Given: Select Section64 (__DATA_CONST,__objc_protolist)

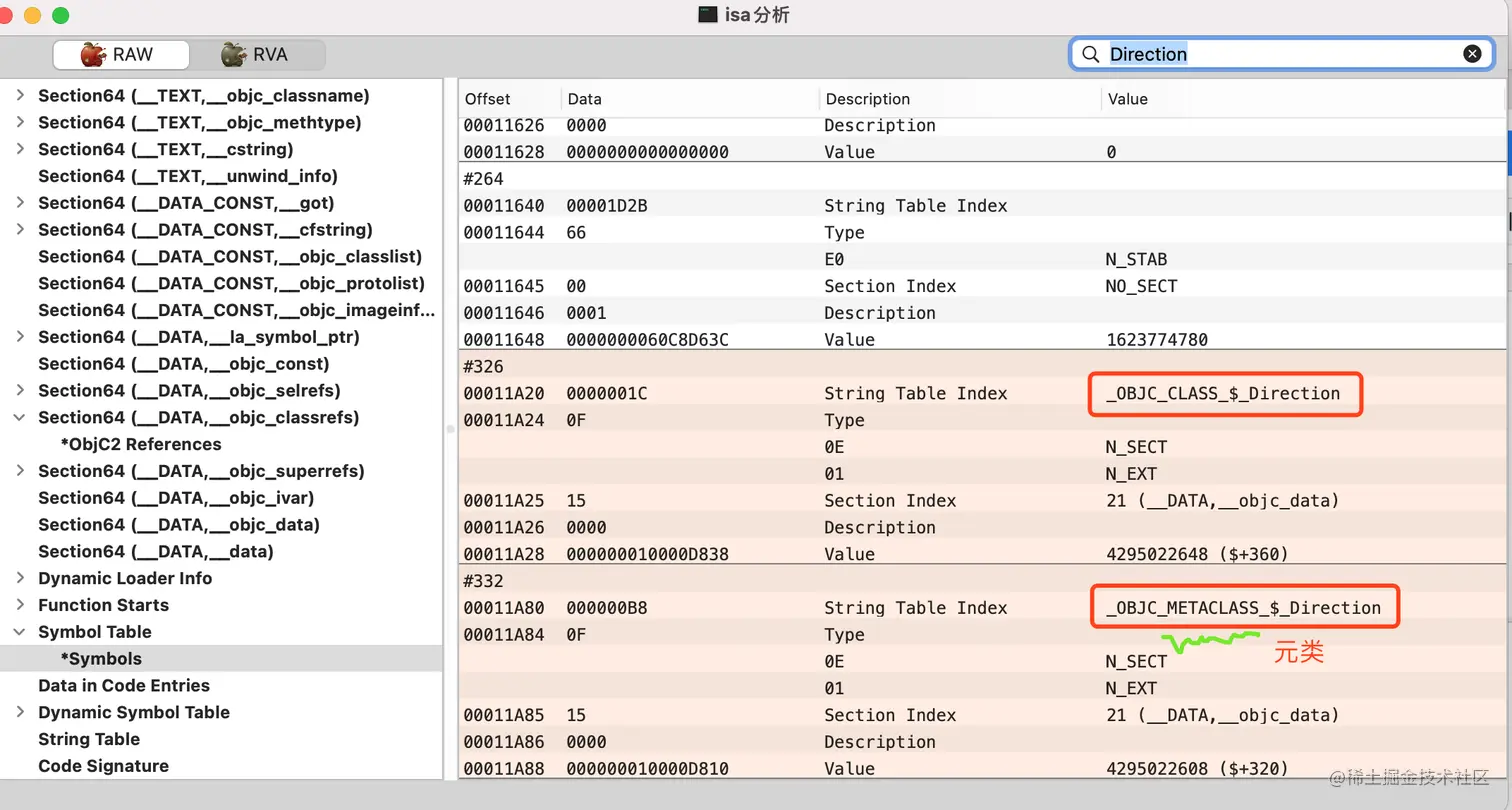Looking at the screenshot, I should pyautogui.click(x=231, y=283).
